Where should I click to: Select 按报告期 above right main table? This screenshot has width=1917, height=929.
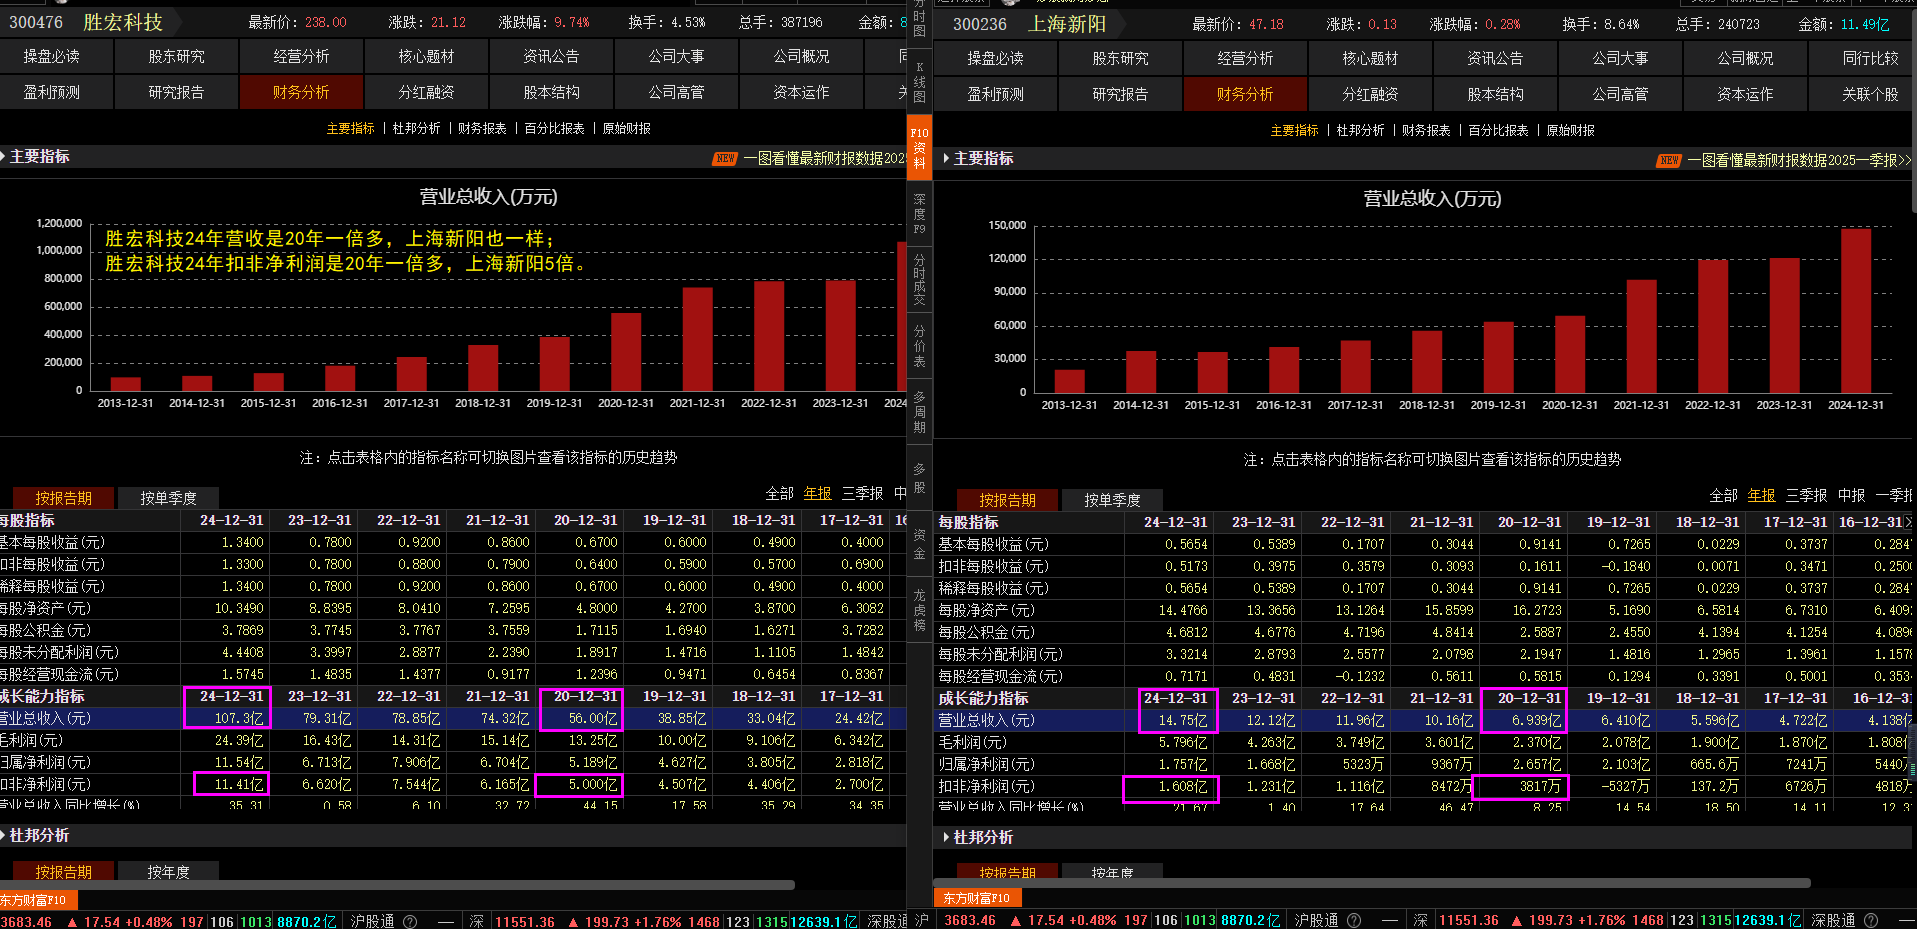pos(1007,500)
